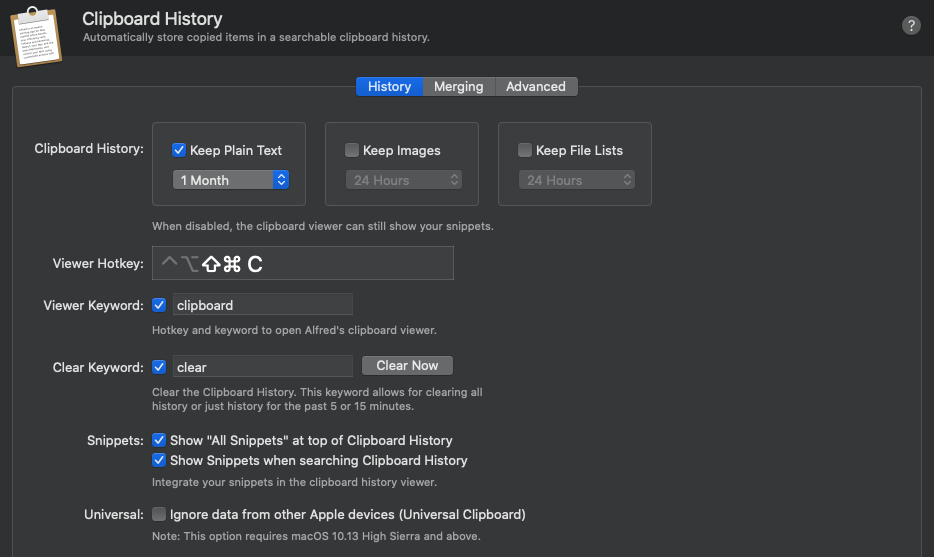Click the Viewer Hotkey field
Image resolution: width=934 pixels, height=557 pixels.
302,263
